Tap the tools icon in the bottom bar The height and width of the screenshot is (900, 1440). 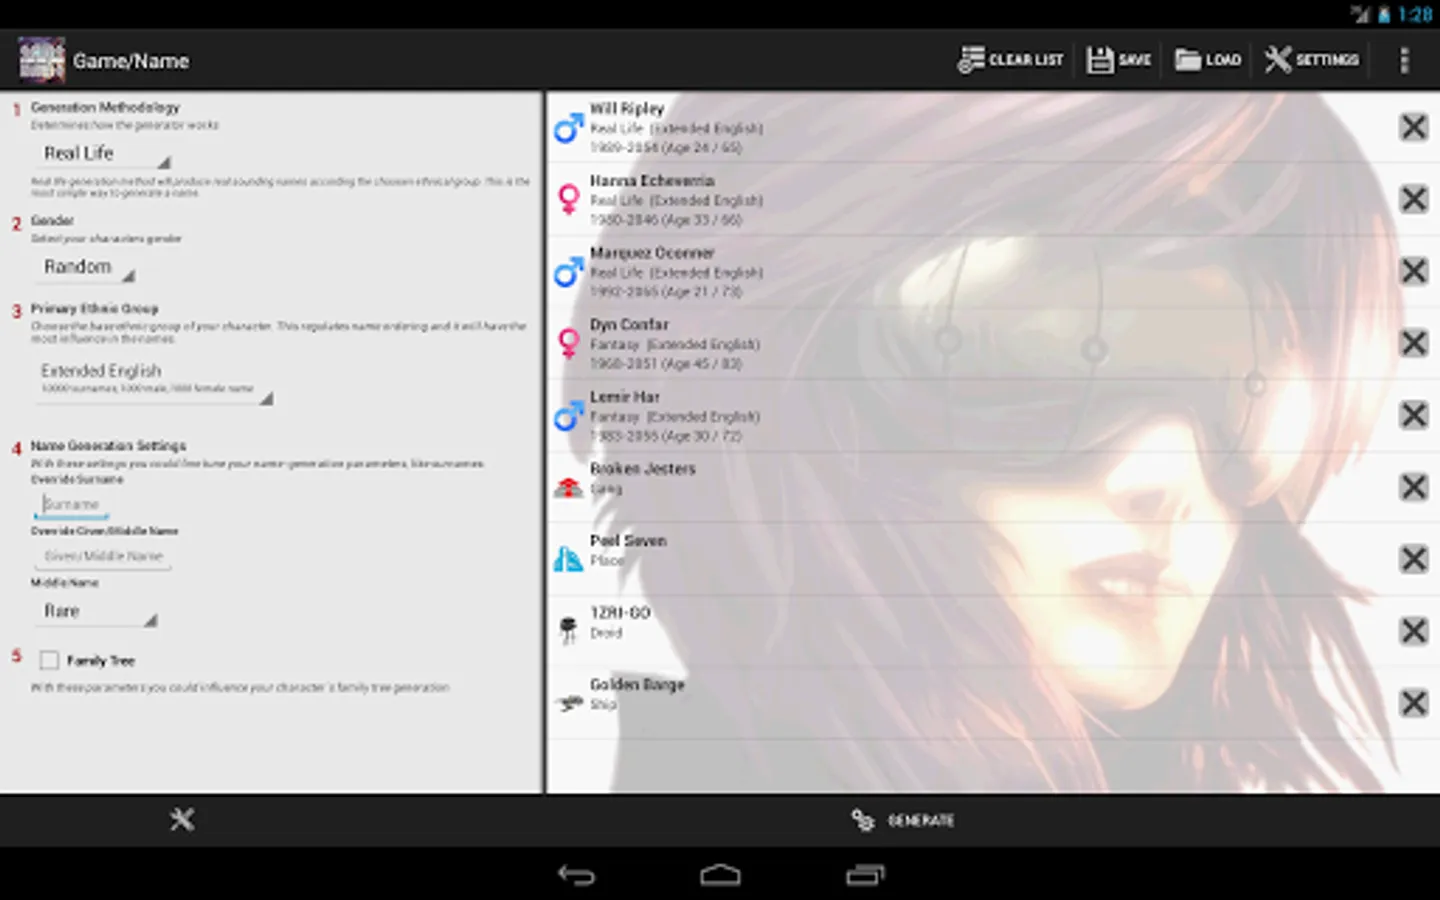182,820
